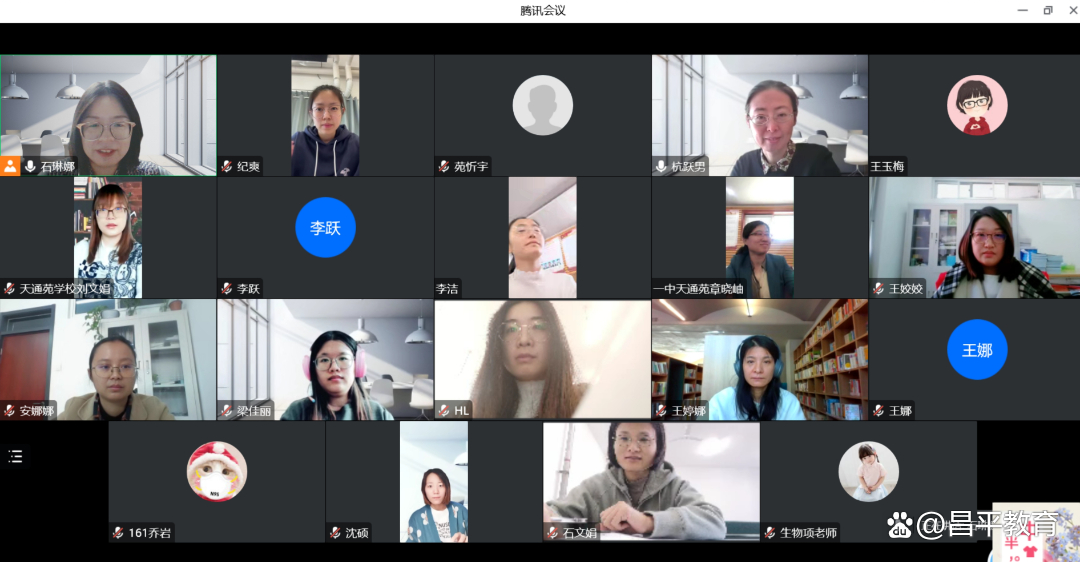
Task: Click the muted mic icon beside 王姣姣
Action: coord(878,289)
